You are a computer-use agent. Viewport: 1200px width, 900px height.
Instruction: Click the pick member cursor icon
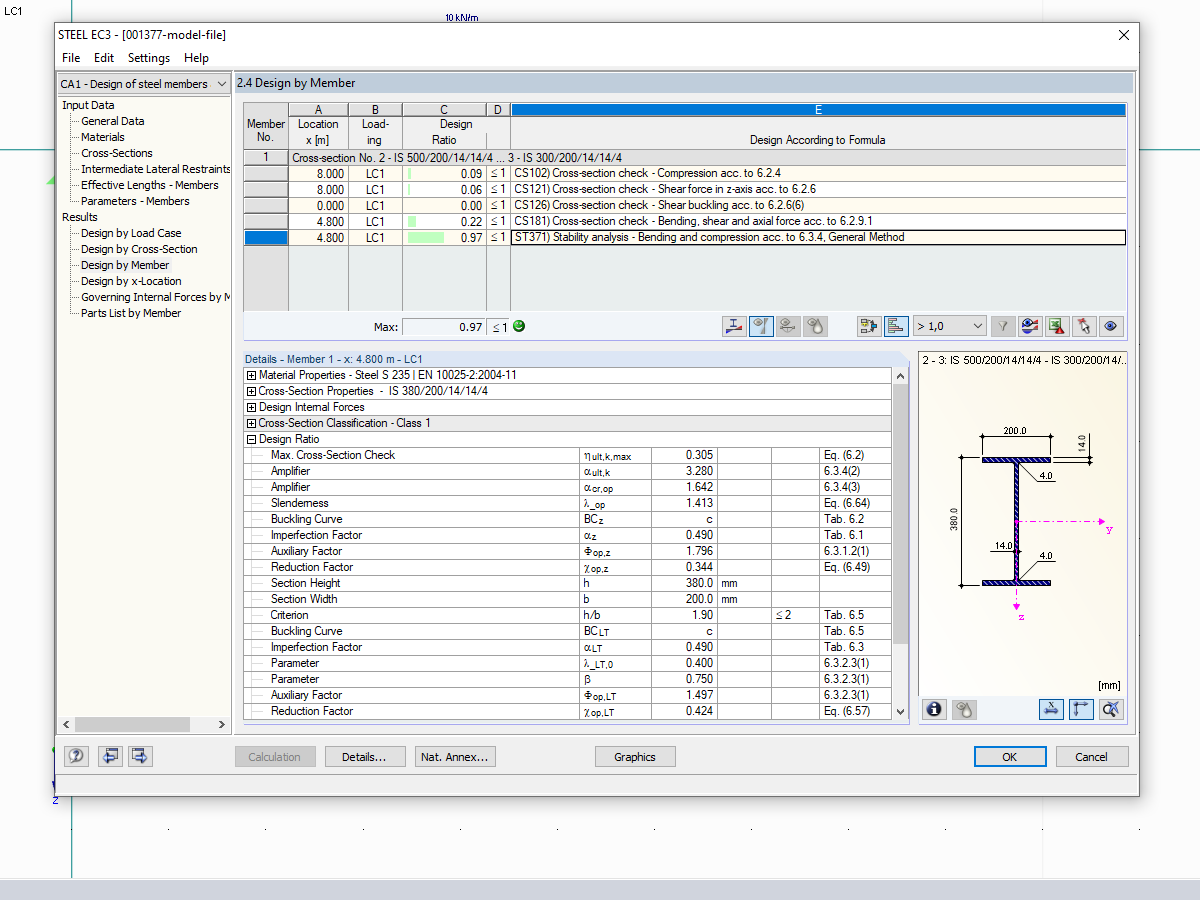tap(1084, 326)
